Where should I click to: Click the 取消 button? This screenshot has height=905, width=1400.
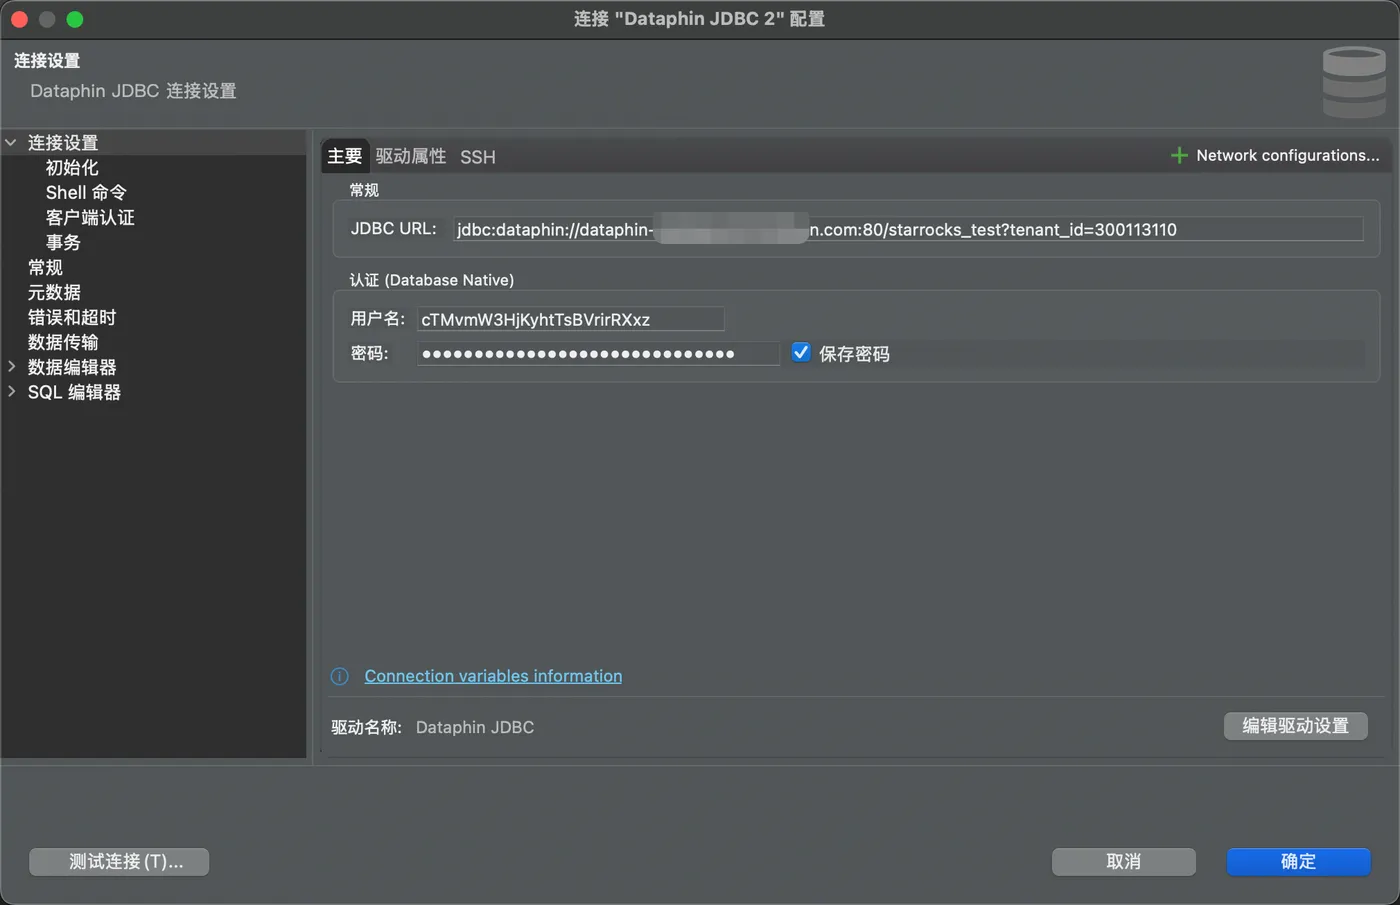1124,862
